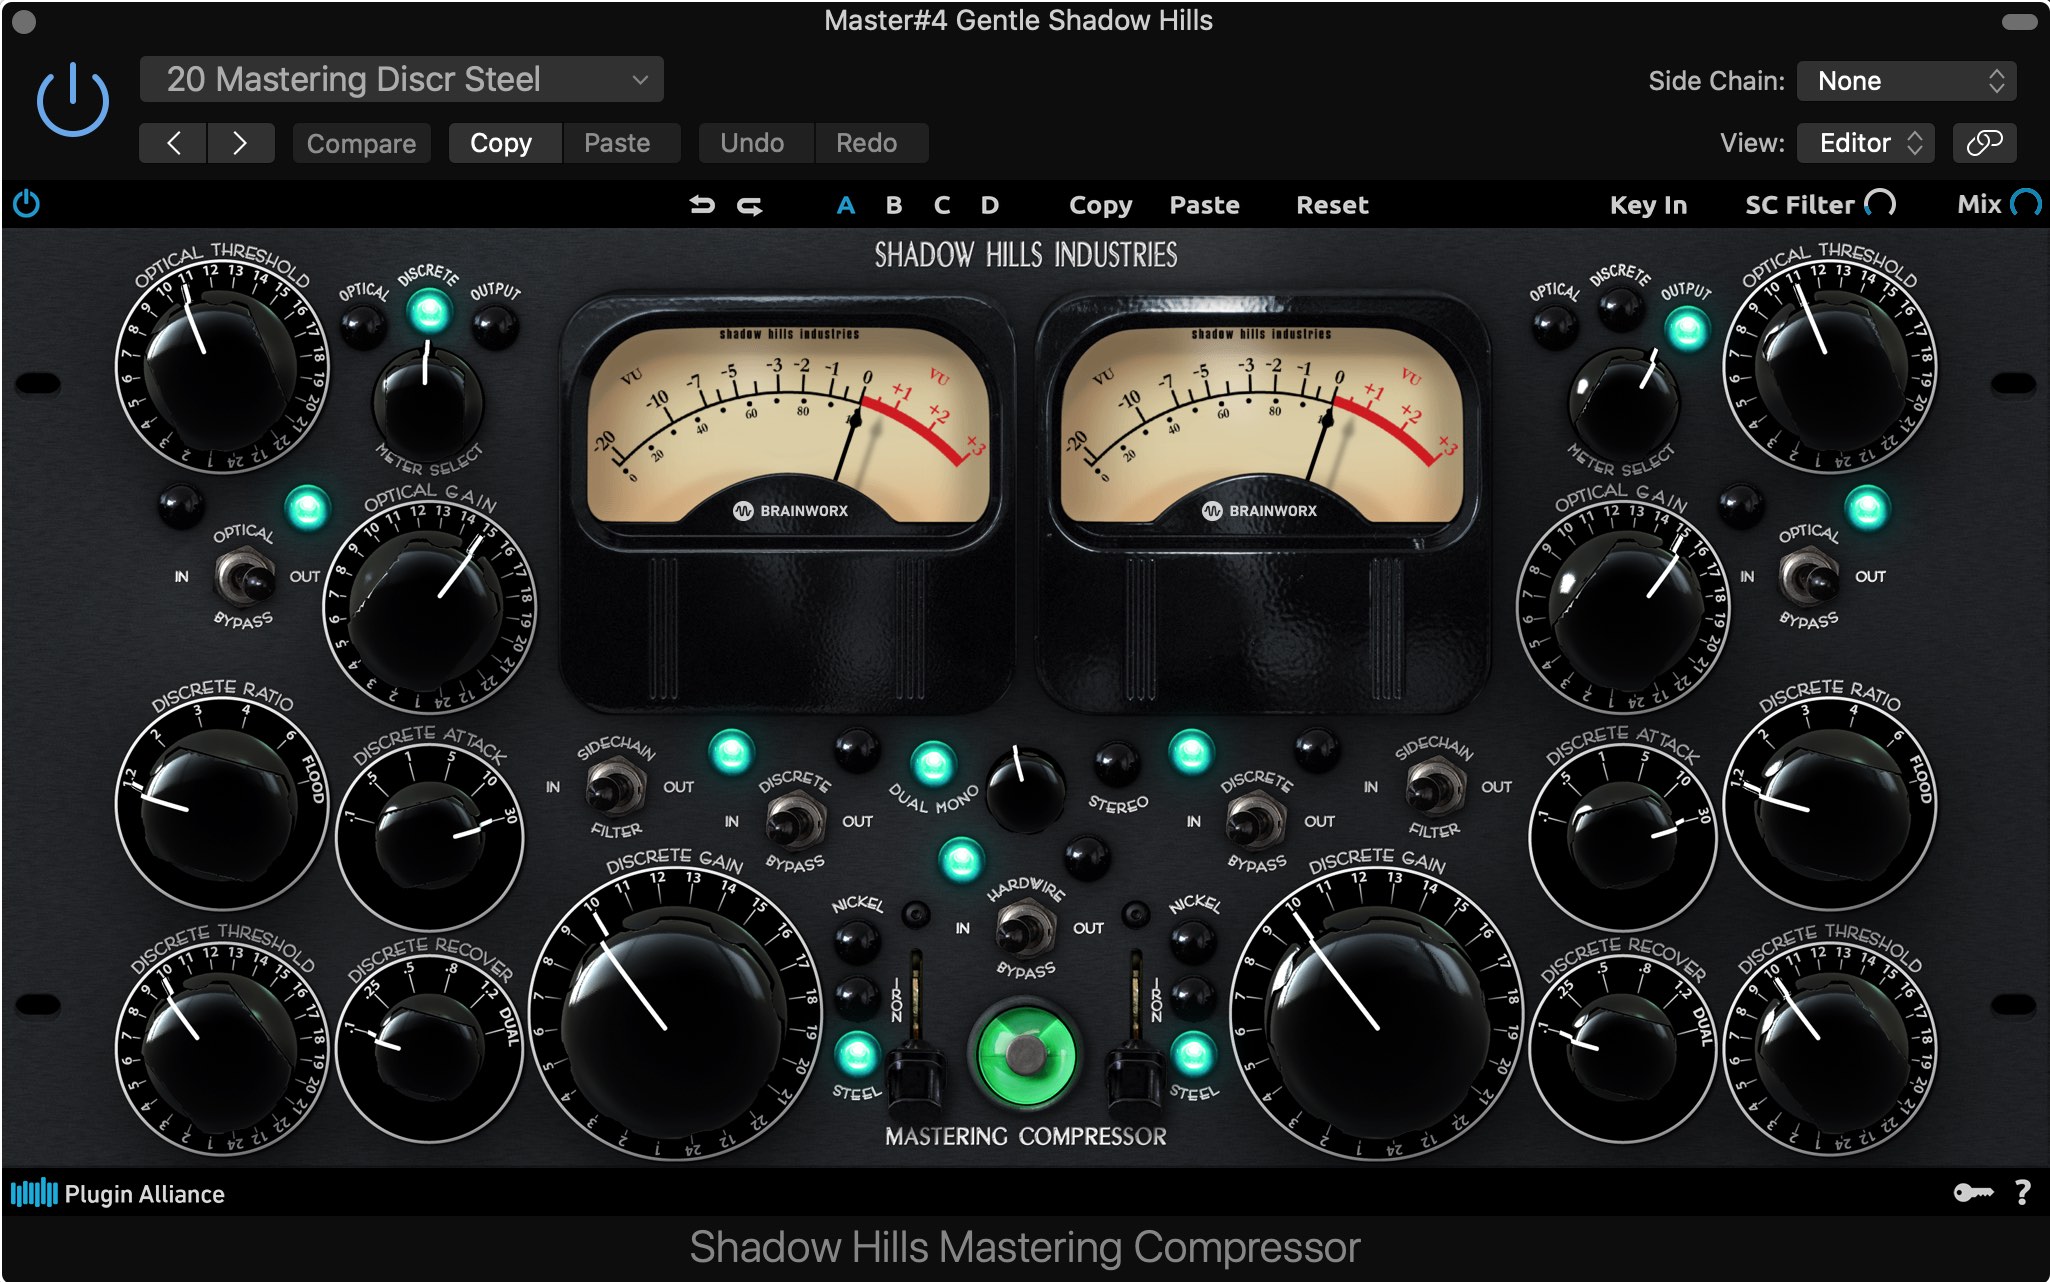
Task: Select preset slot D
Action: [x=989, y=204]
